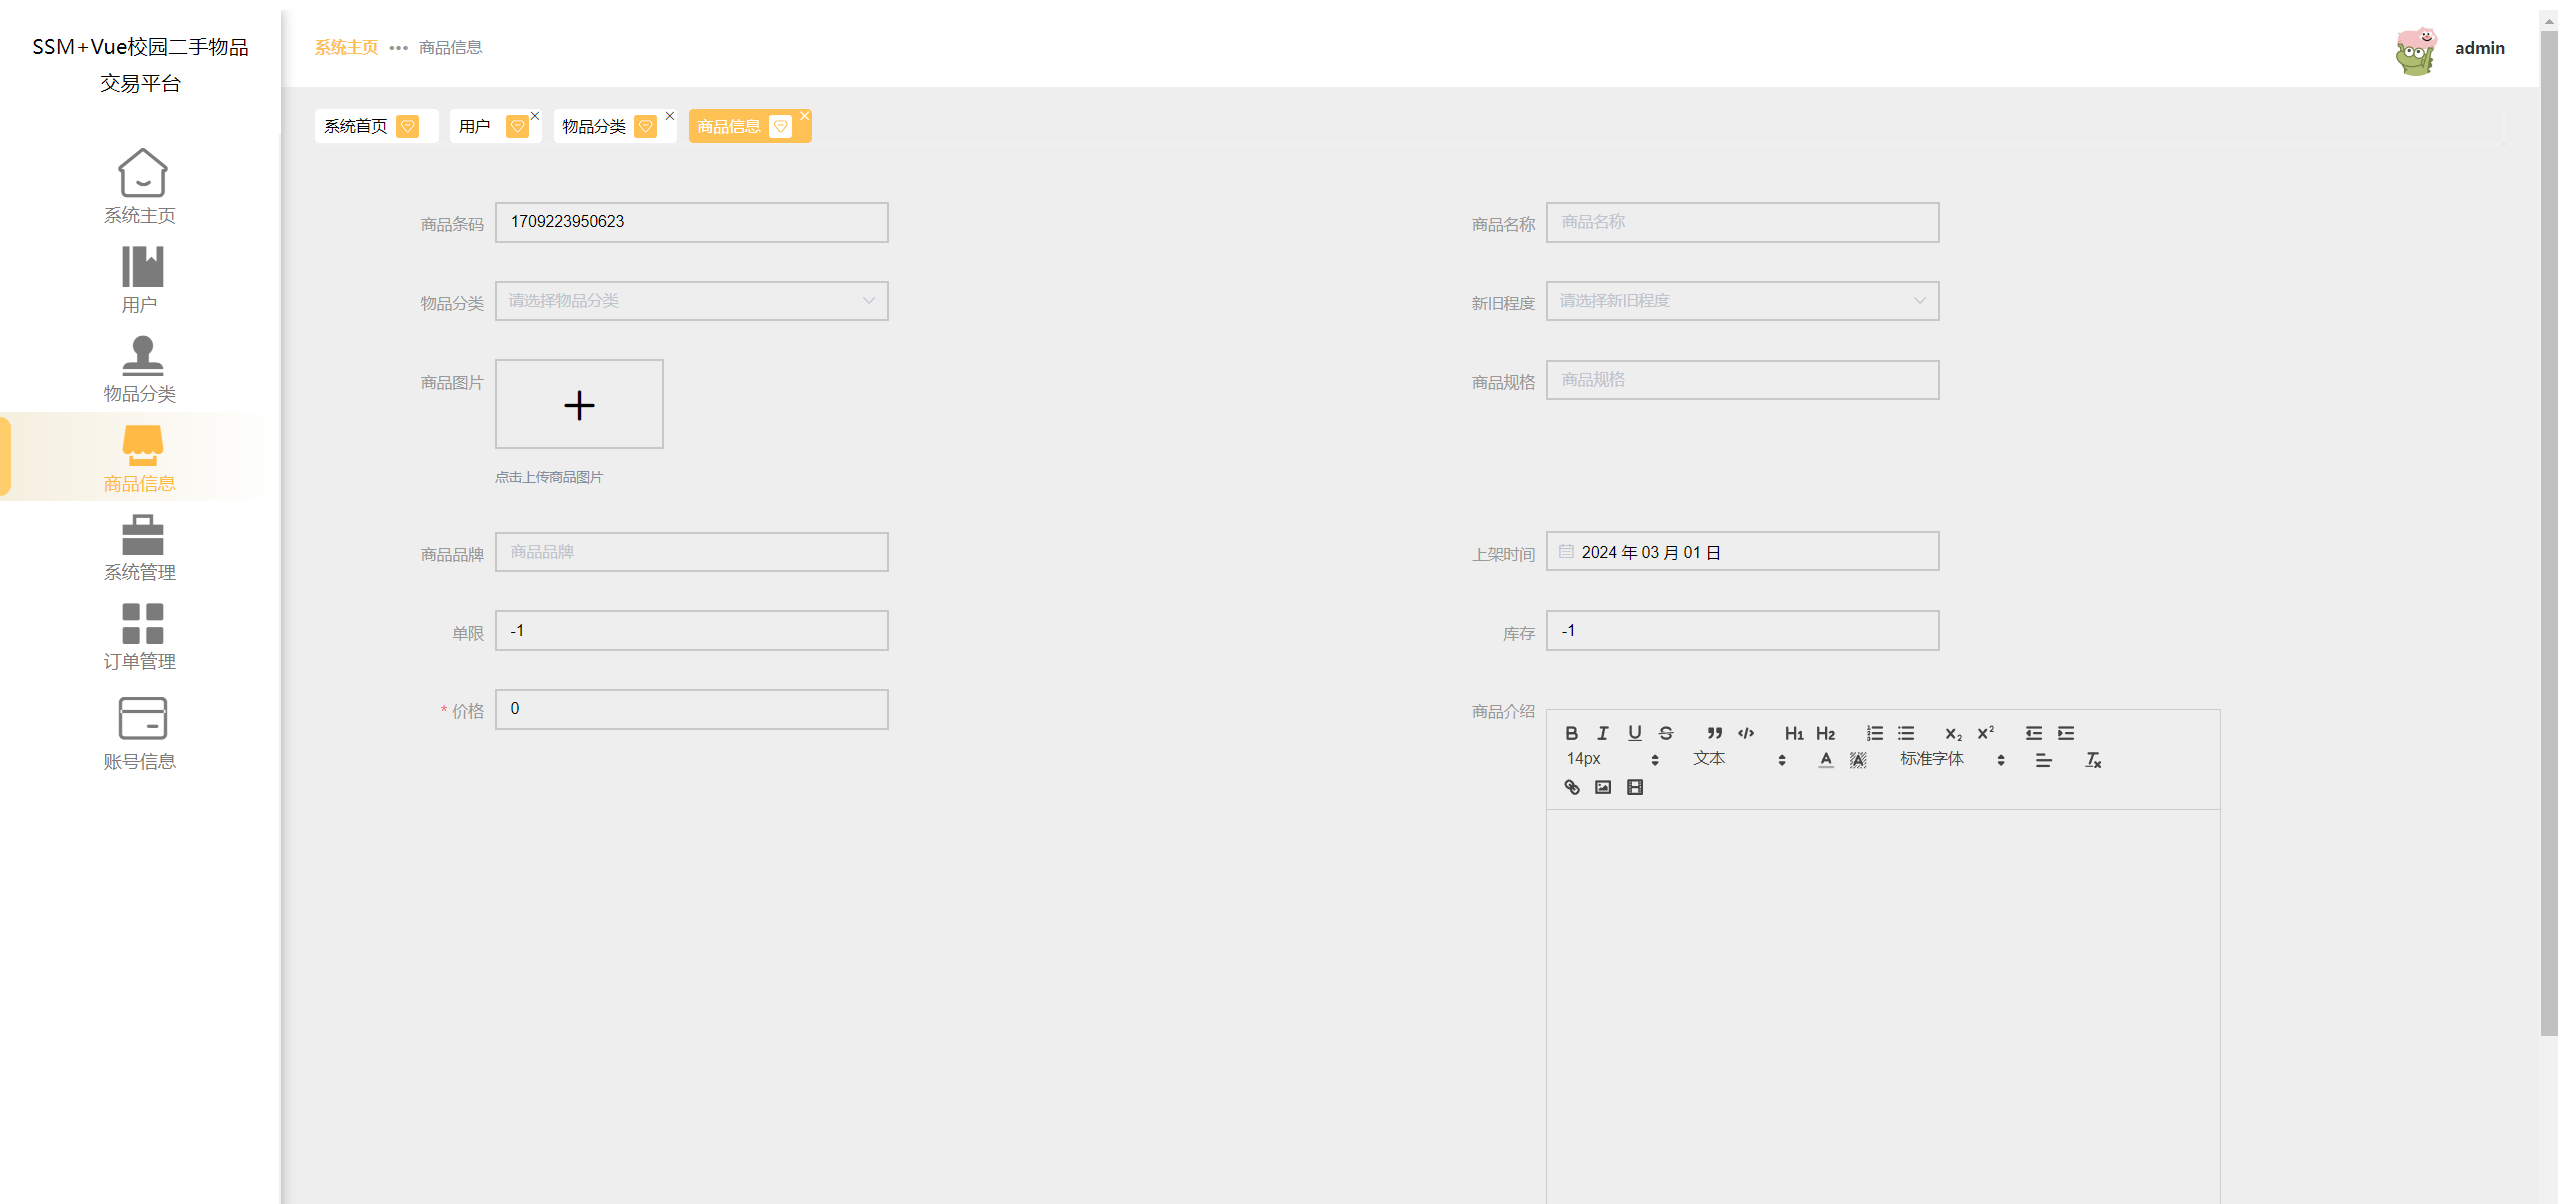
Task: Insert video icon in editor toolbar
Action: 1635,787
